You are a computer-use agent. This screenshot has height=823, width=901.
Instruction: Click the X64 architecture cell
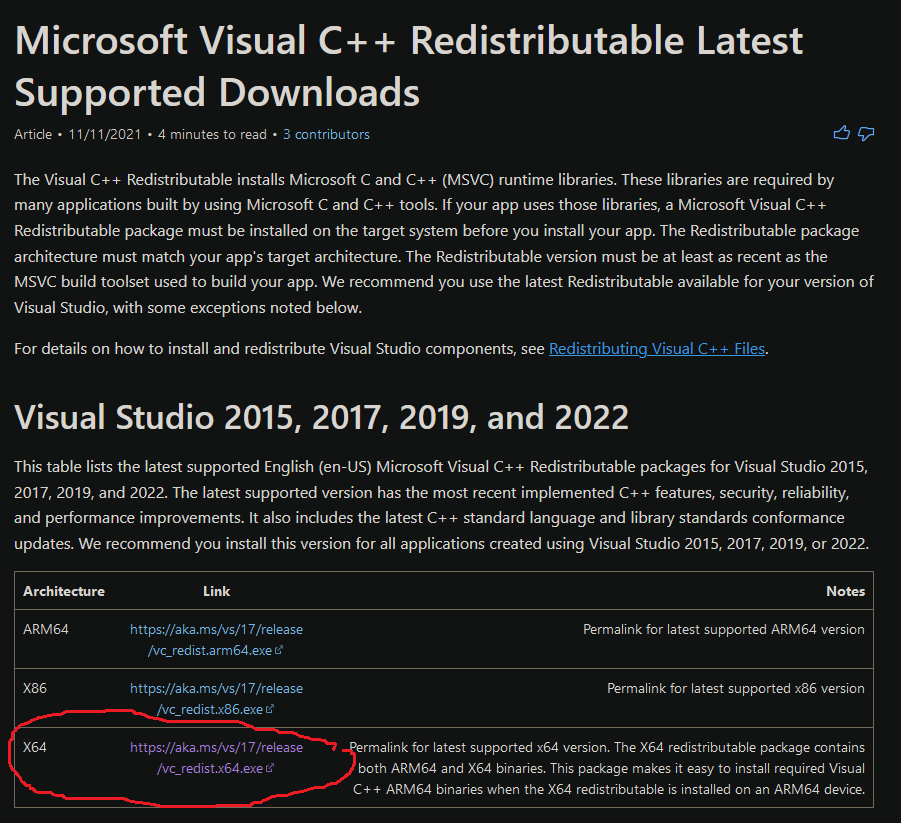[35, 747]
